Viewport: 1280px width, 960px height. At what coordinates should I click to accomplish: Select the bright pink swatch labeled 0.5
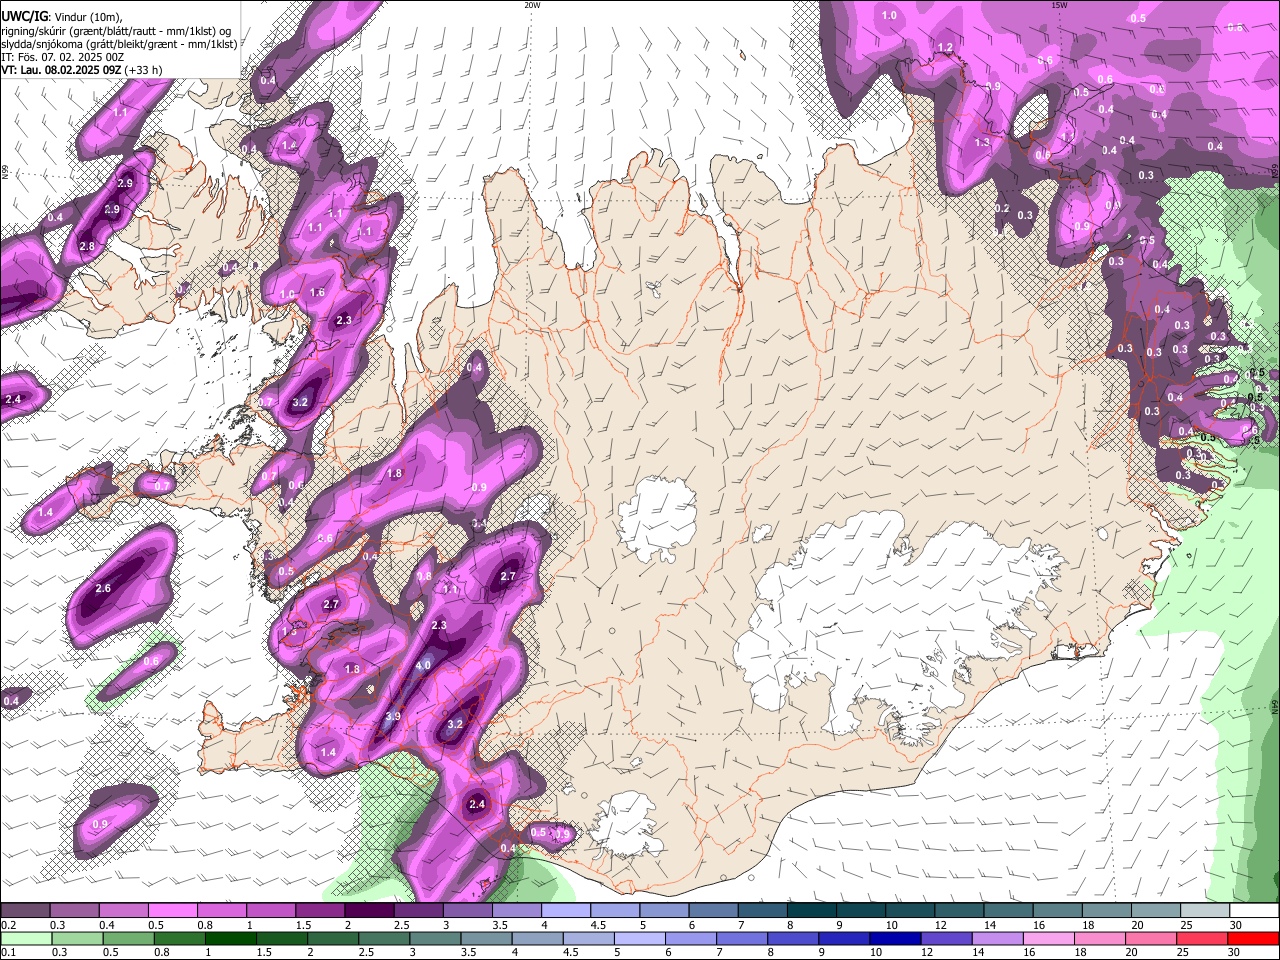(x=171, y=911)
